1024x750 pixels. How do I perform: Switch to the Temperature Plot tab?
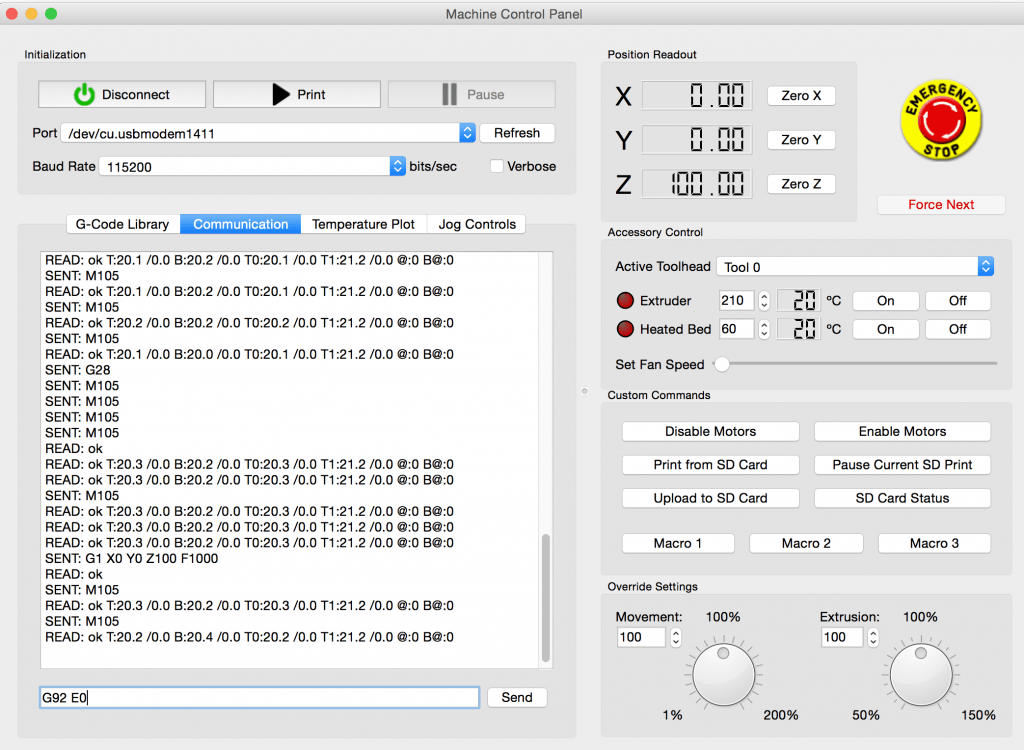pos(364,224)
